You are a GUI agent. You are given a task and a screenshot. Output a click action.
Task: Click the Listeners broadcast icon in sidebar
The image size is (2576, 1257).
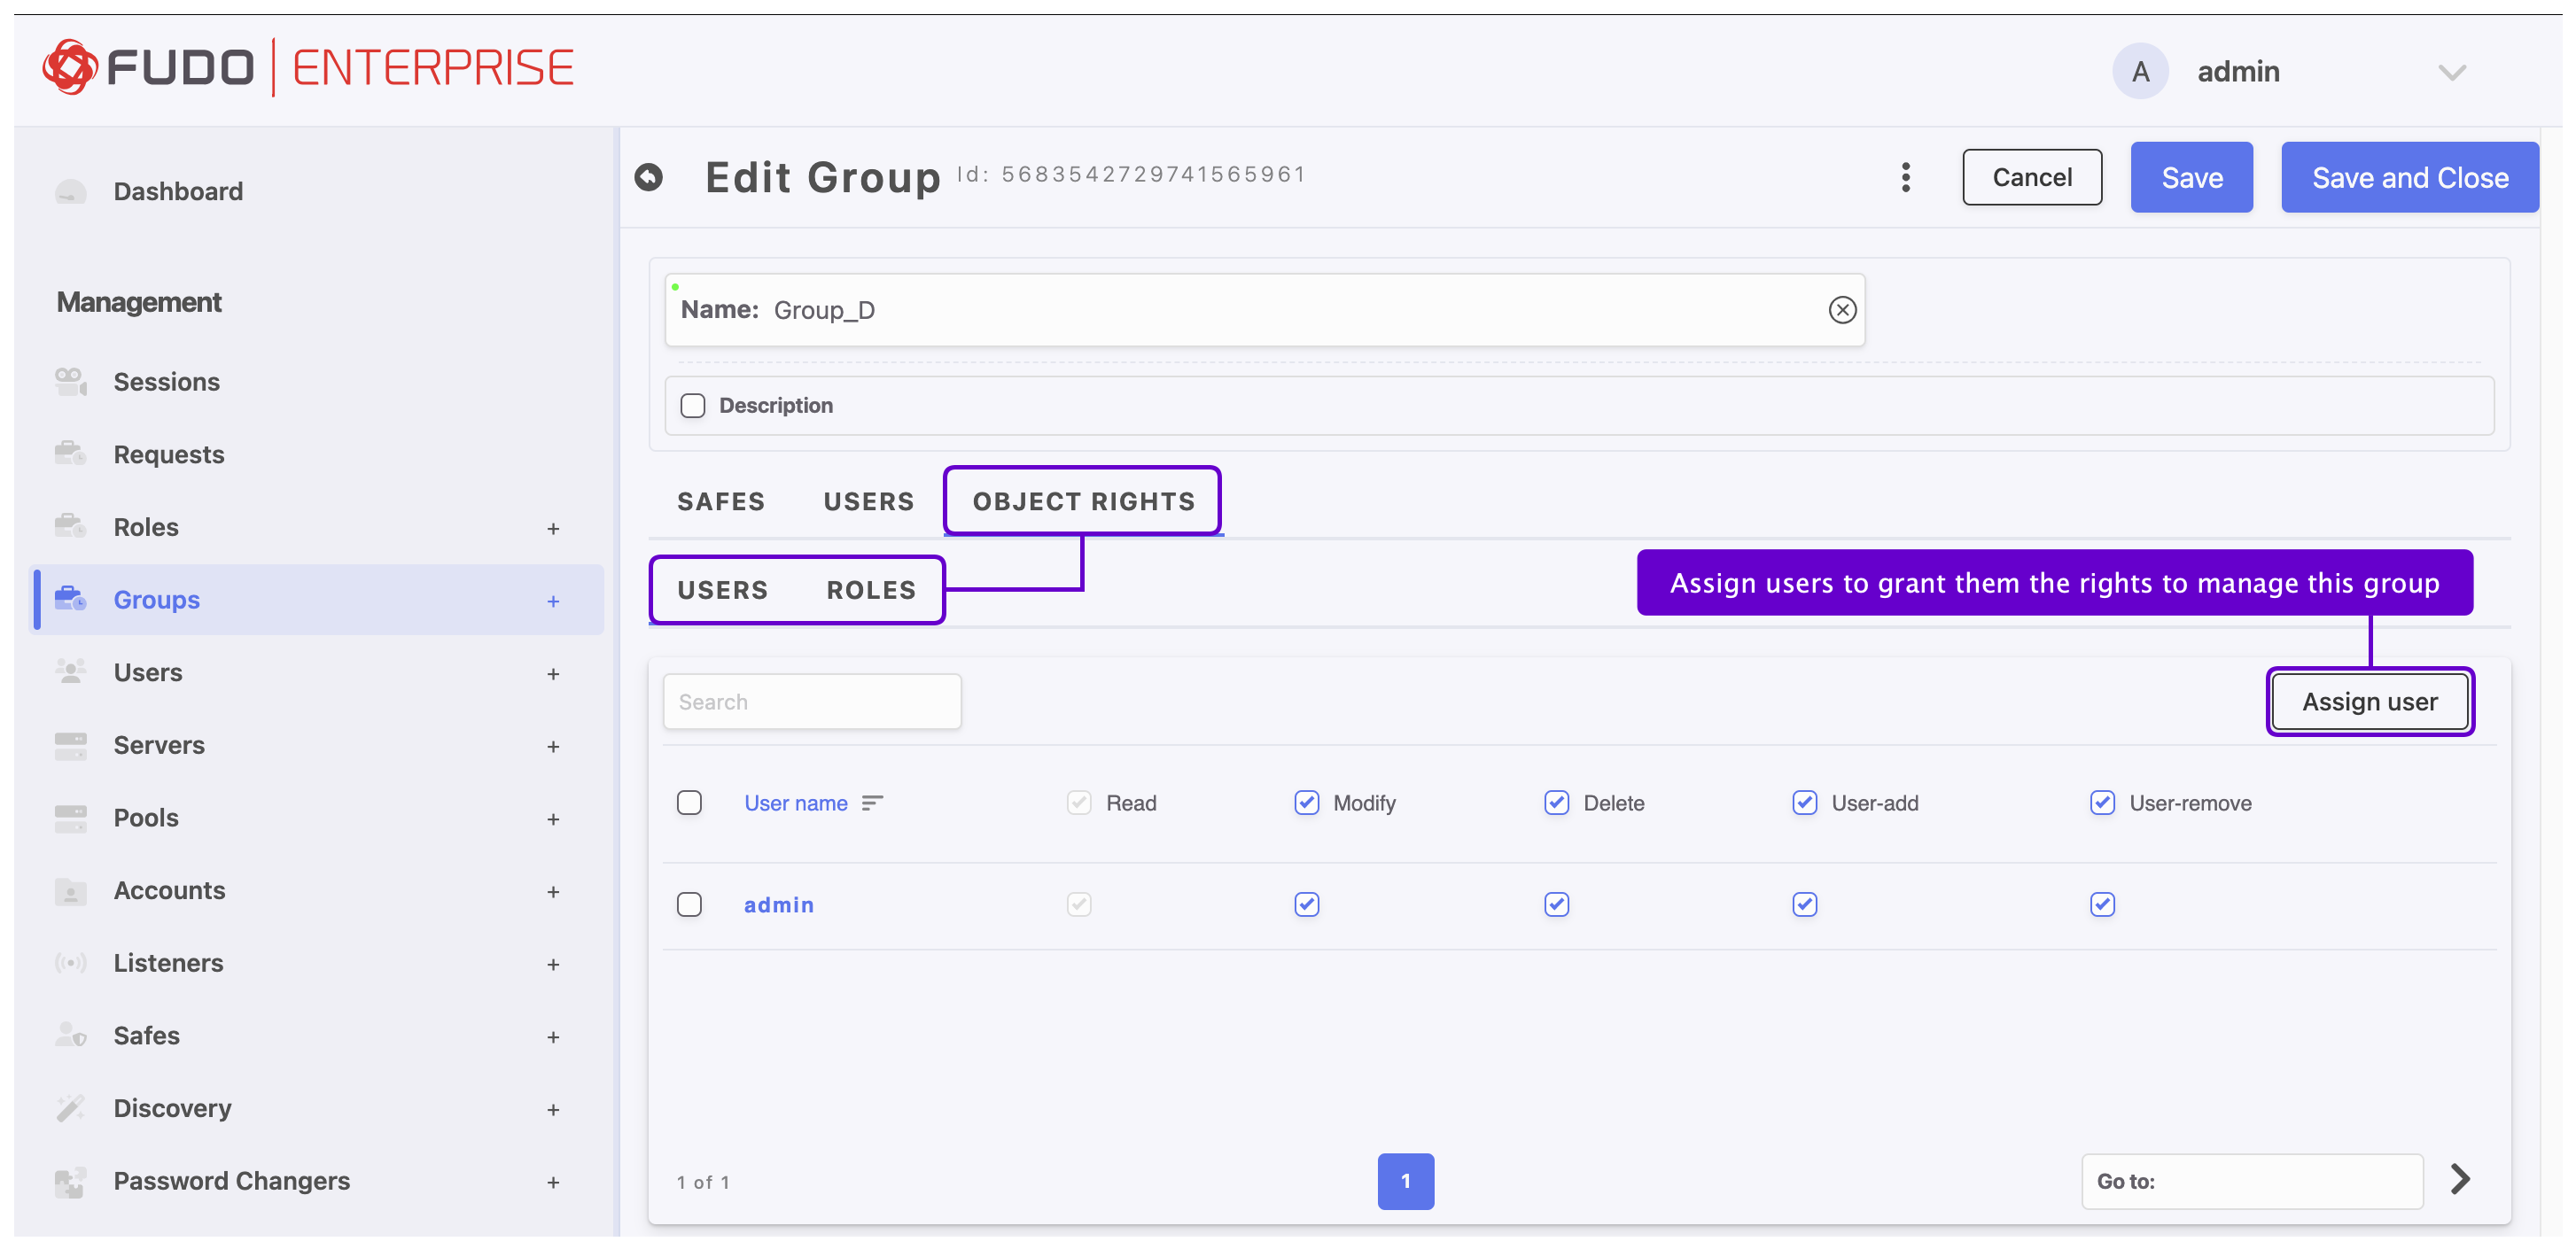tap(70, 962)
